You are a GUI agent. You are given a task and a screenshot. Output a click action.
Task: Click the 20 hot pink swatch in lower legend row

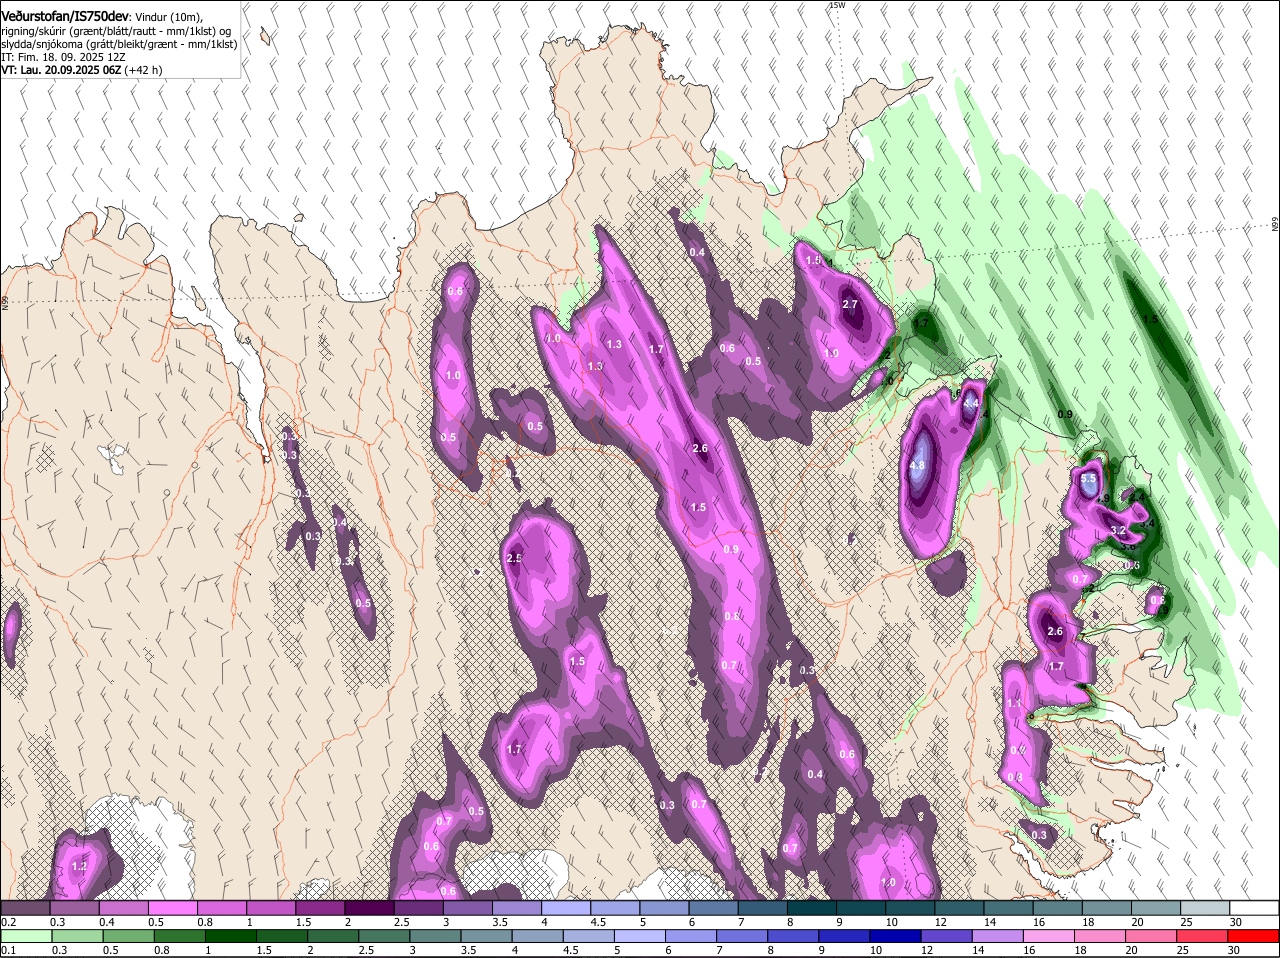pyautogui.click(x=1152, y=937)
